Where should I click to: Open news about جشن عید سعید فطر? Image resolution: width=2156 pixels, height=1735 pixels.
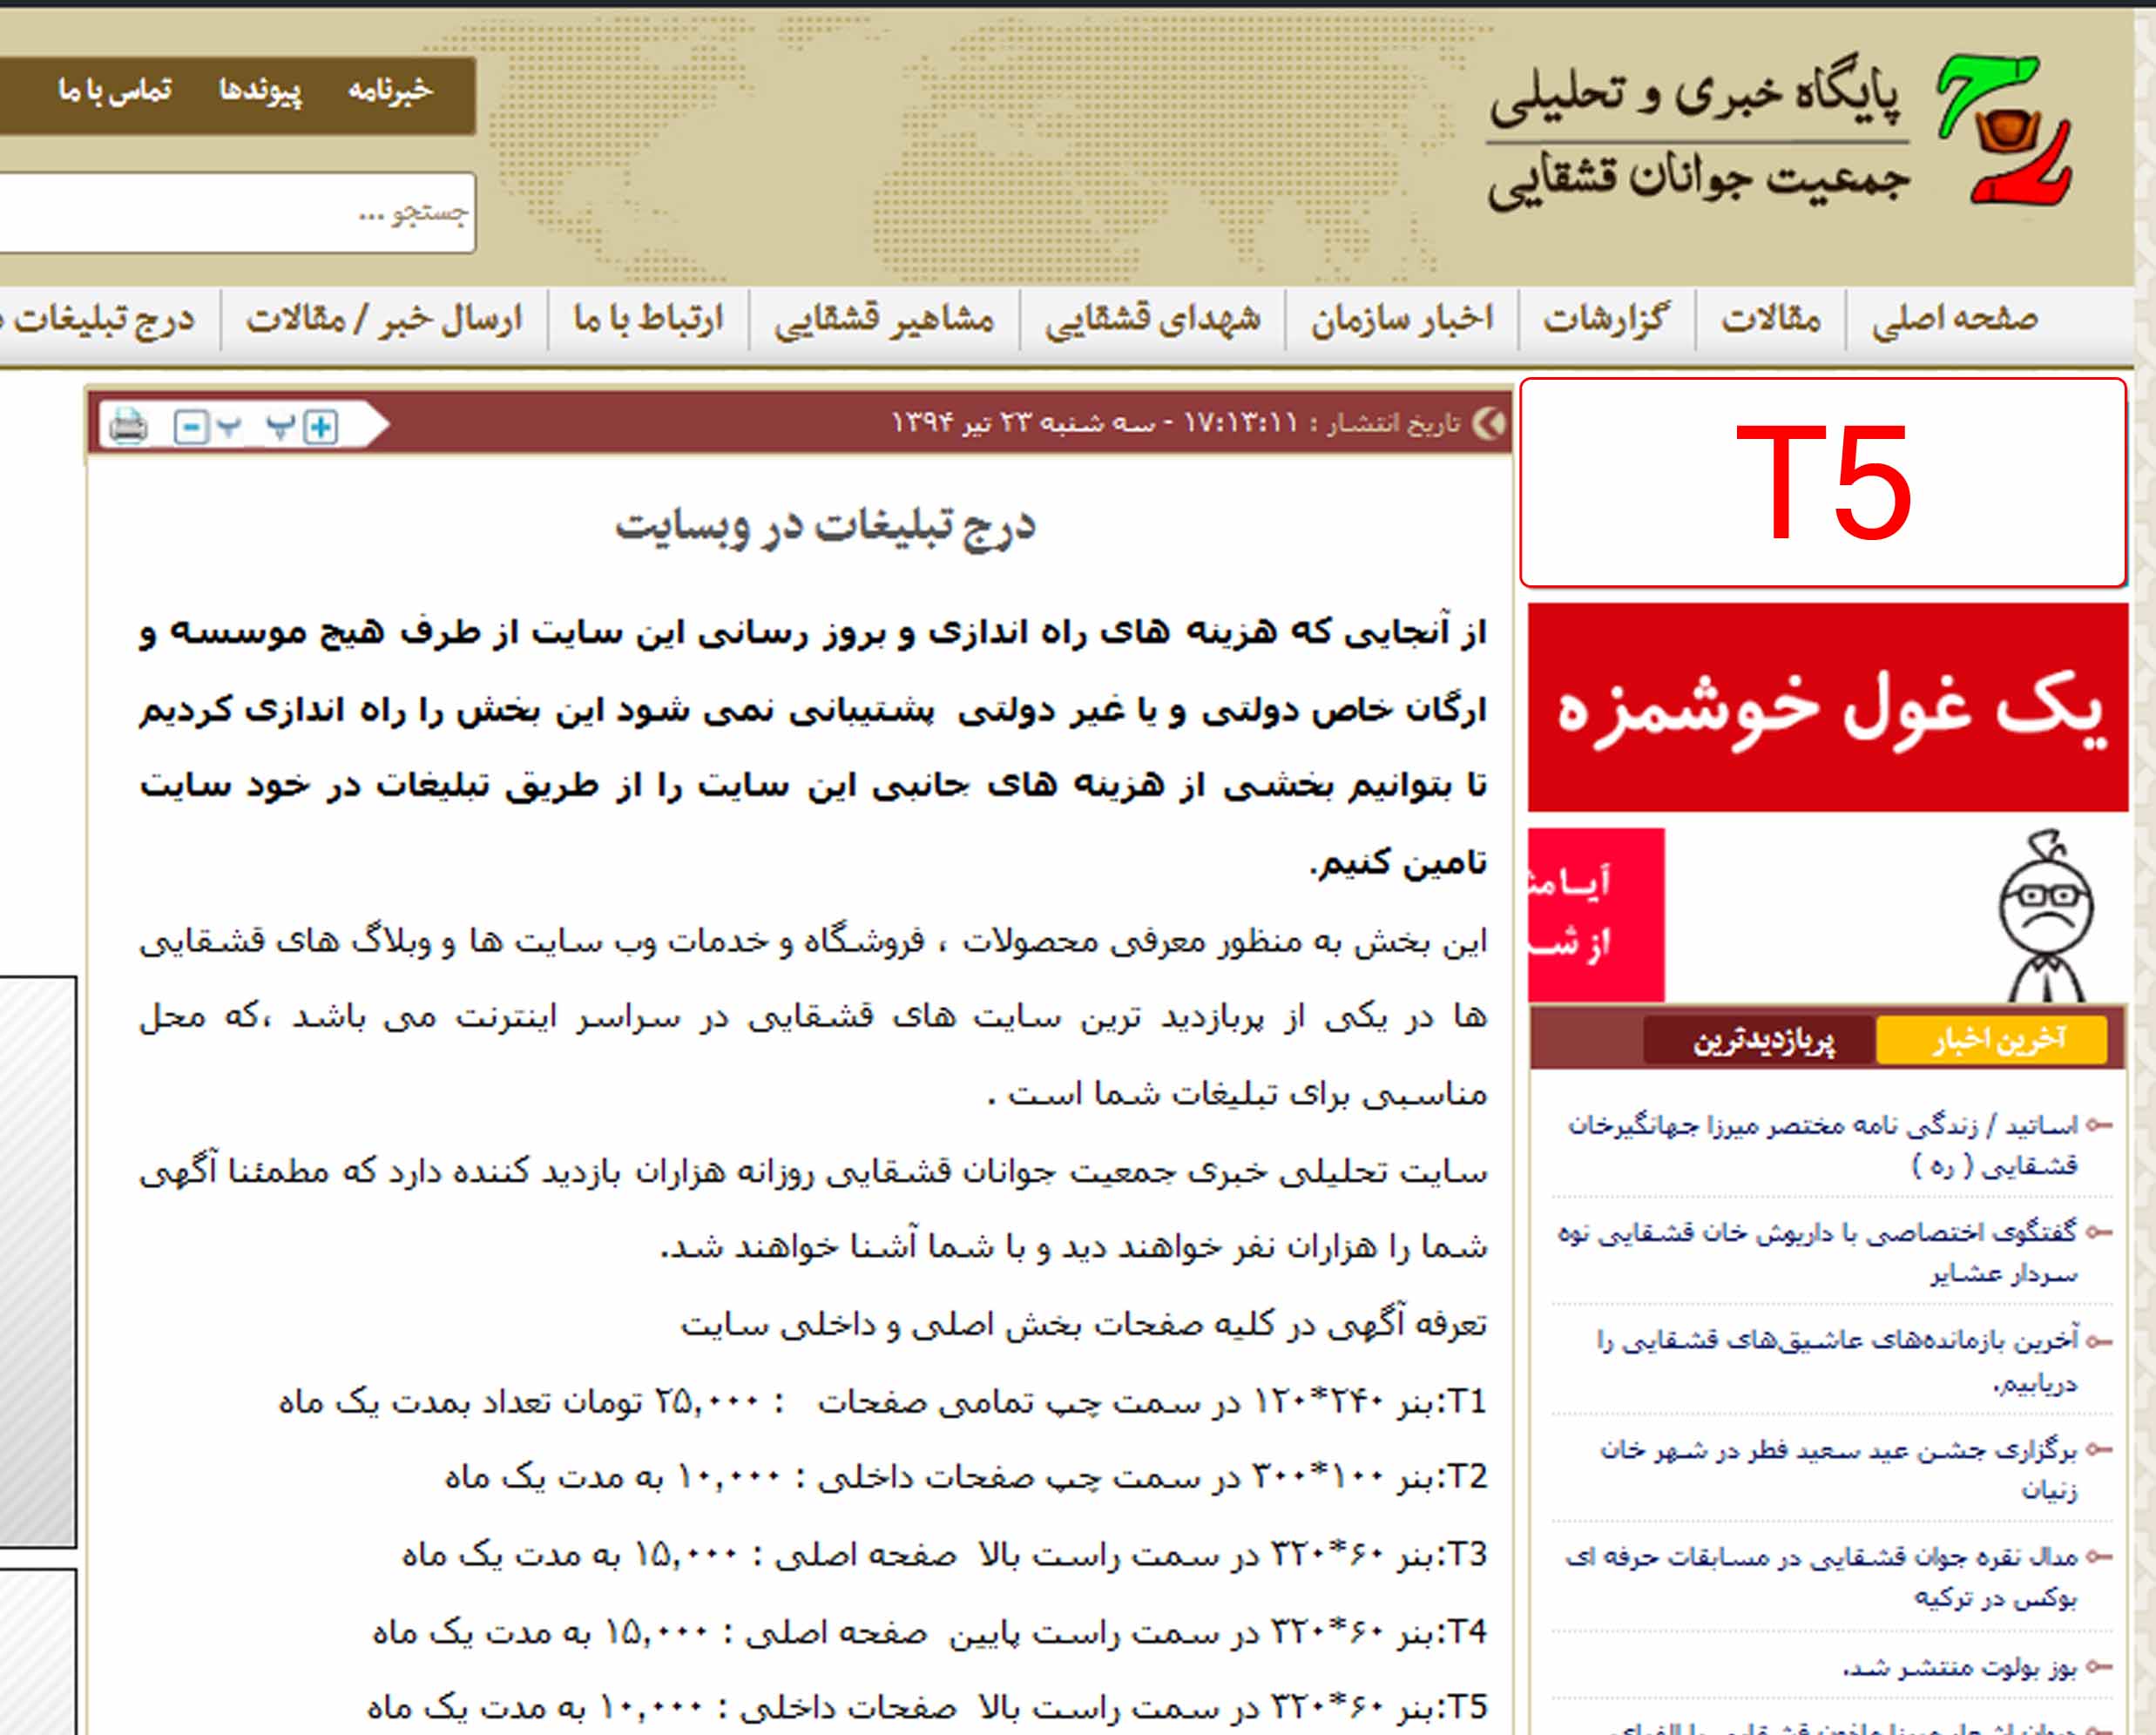[x=1840, y=1469]
